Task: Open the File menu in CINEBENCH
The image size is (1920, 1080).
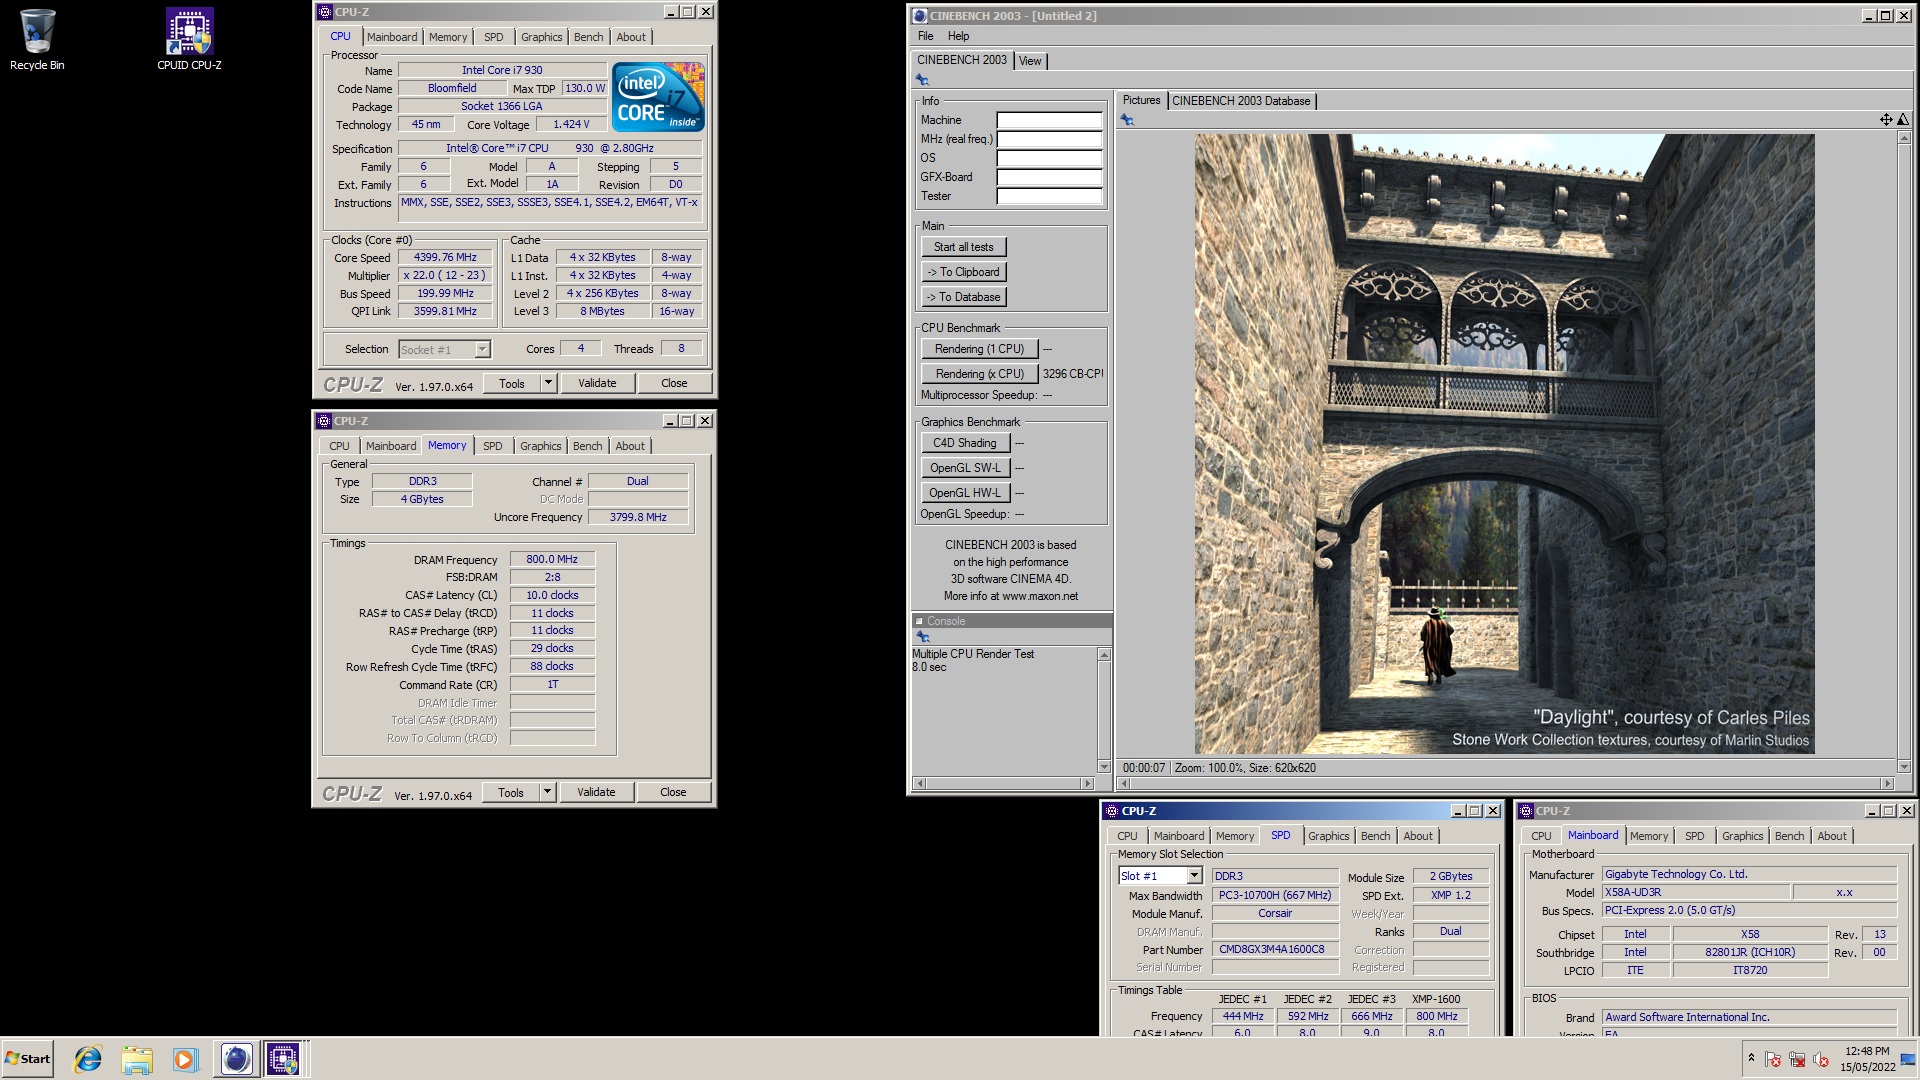Action: coord(926,36)
